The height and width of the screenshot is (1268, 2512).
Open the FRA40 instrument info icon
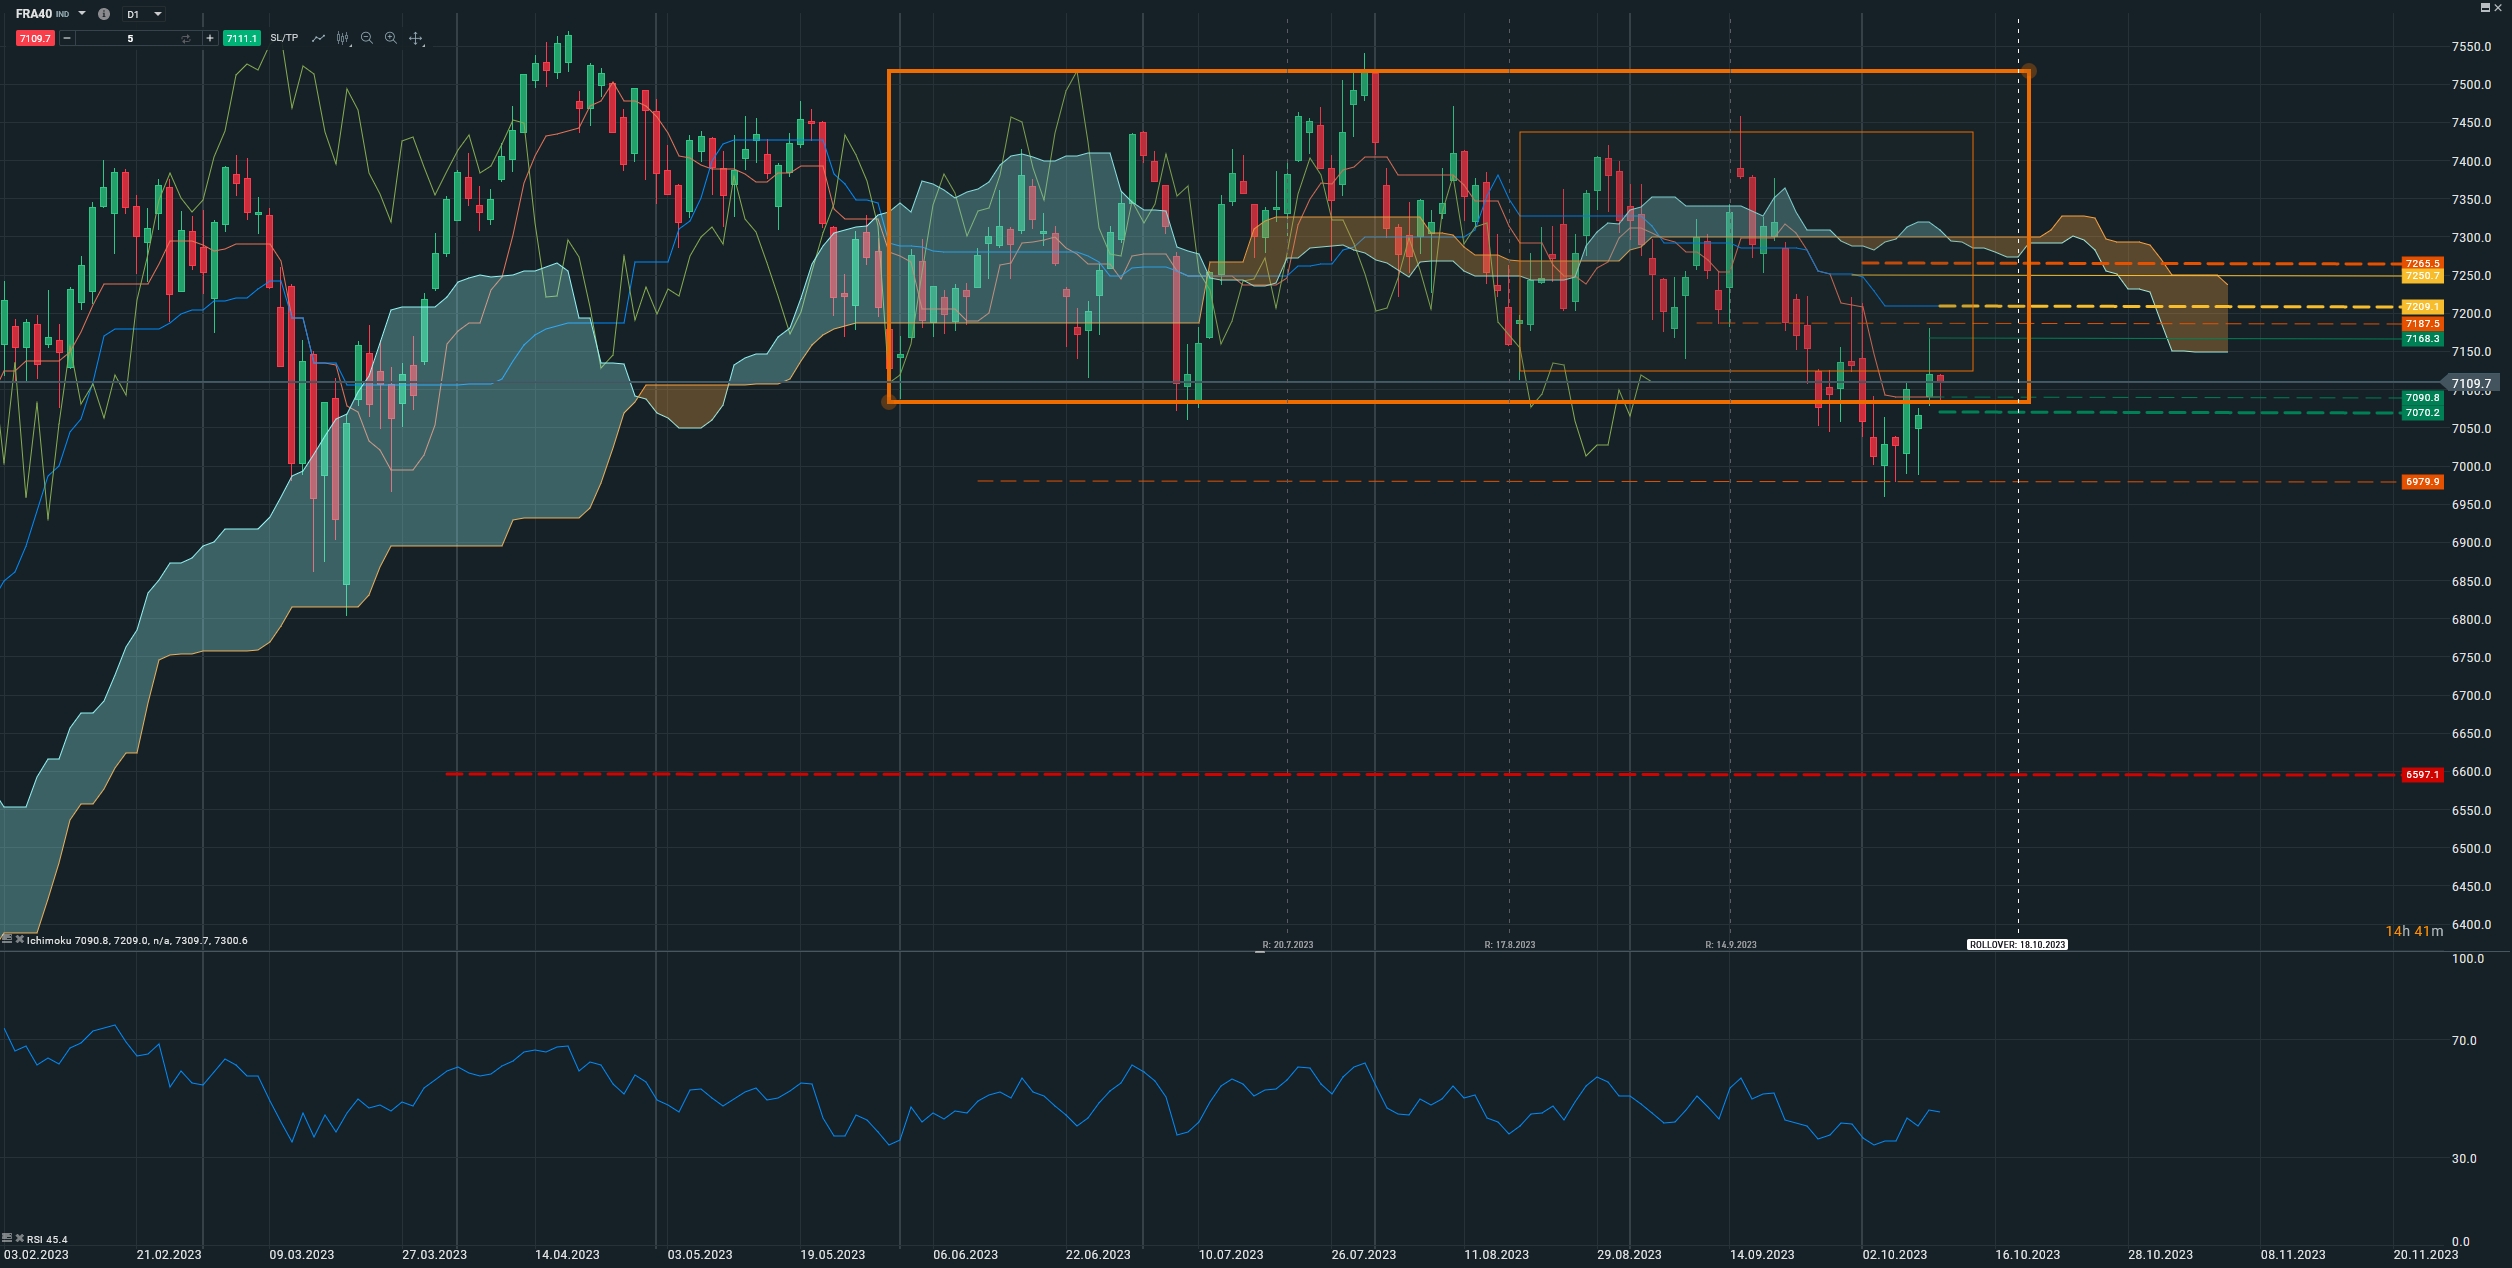pyautogui.click(x=104, y=14)
